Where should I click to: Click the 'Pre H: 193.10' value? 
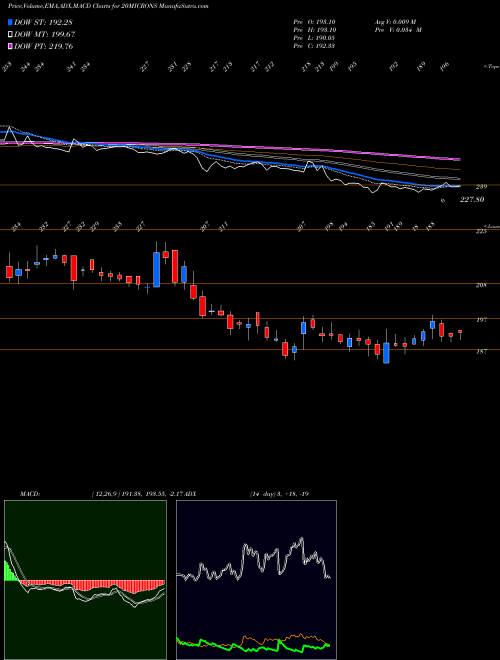coord(314,30)
